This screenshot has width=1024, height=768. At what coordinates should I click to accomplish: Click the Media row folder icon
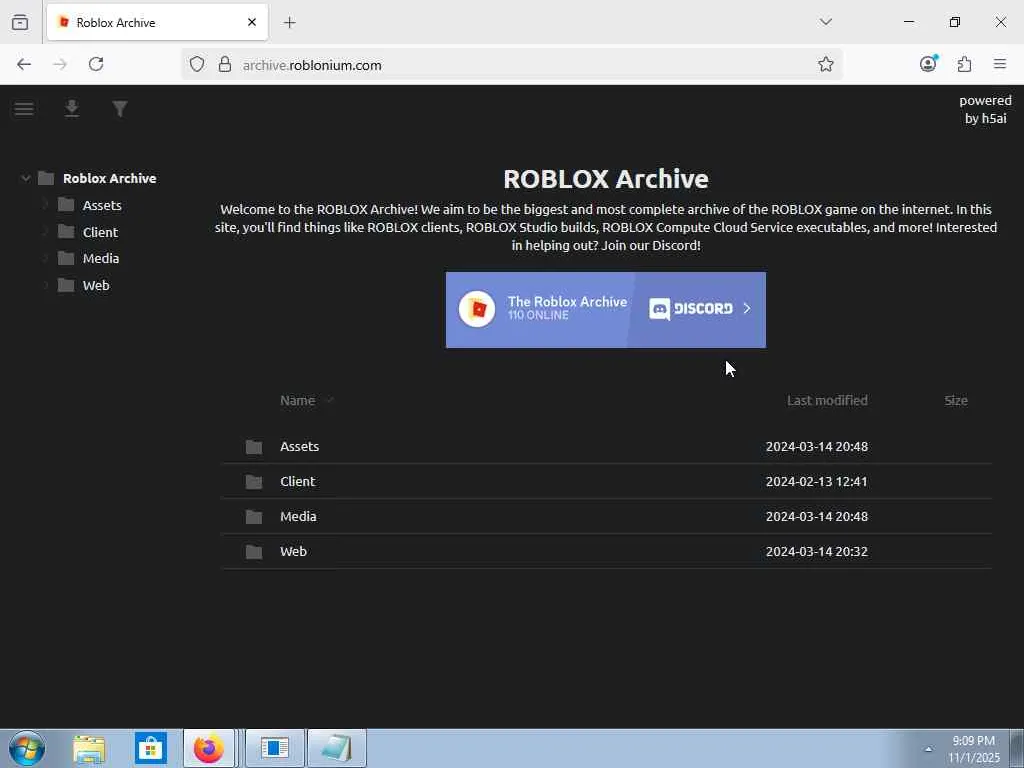tap(254, 517)
